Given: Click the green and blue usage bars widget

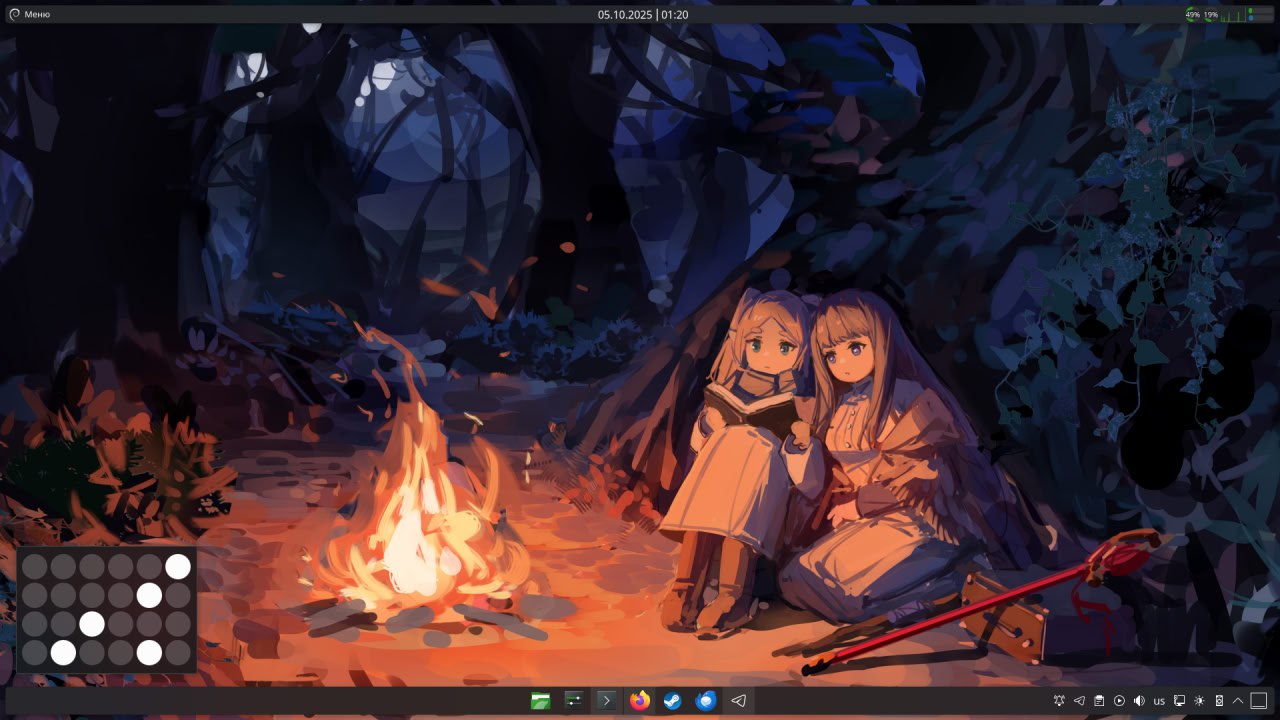Looking at the screenshot, I should [x=1260, y=15].
